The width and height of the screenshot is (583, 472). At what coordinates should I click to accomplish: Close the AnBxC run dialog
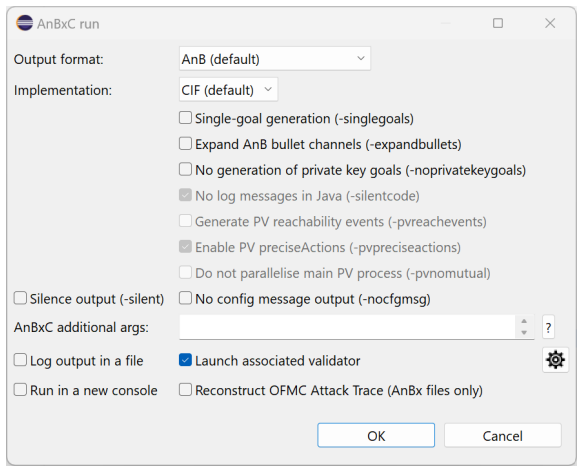pyautogui.click(x=550, y=23)
